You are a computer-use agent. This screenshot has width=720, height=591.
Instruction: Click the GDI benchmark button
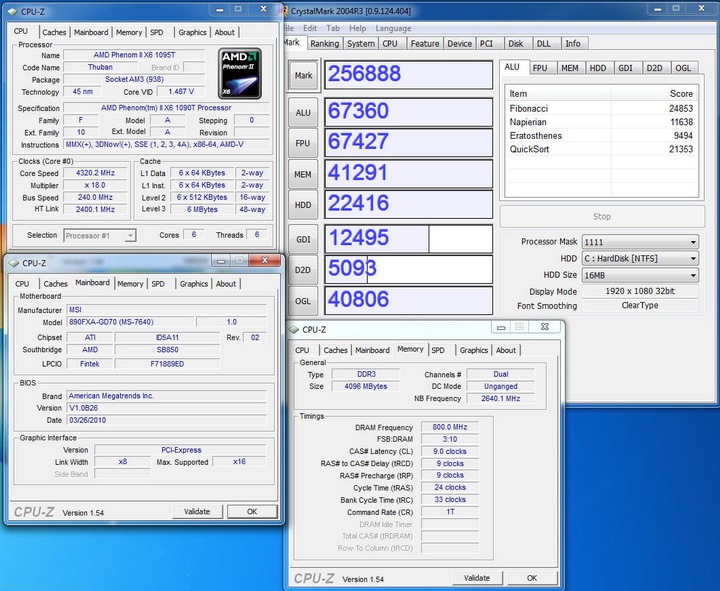point(303,239)
